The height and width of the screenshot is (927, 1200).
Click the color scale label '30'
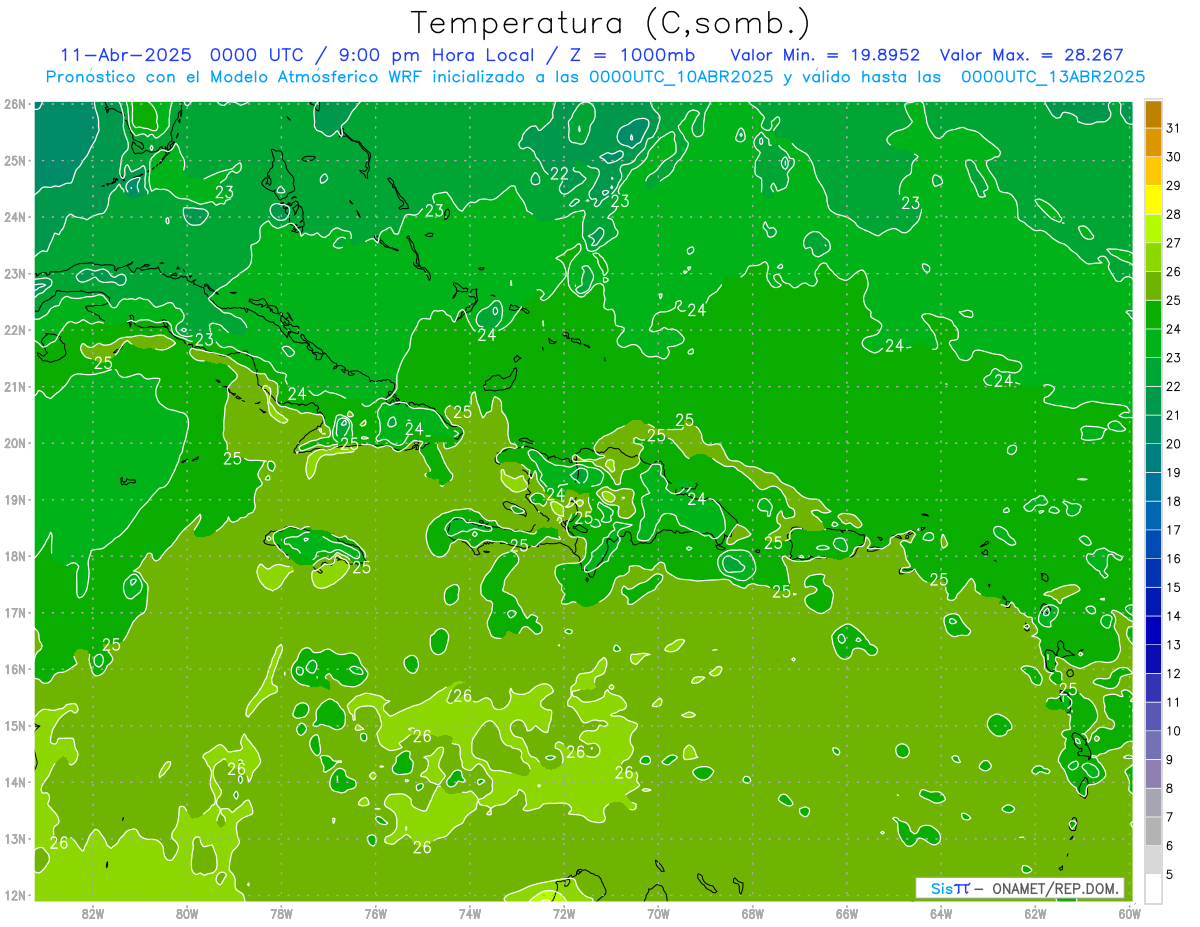(x=1174, y=157)
